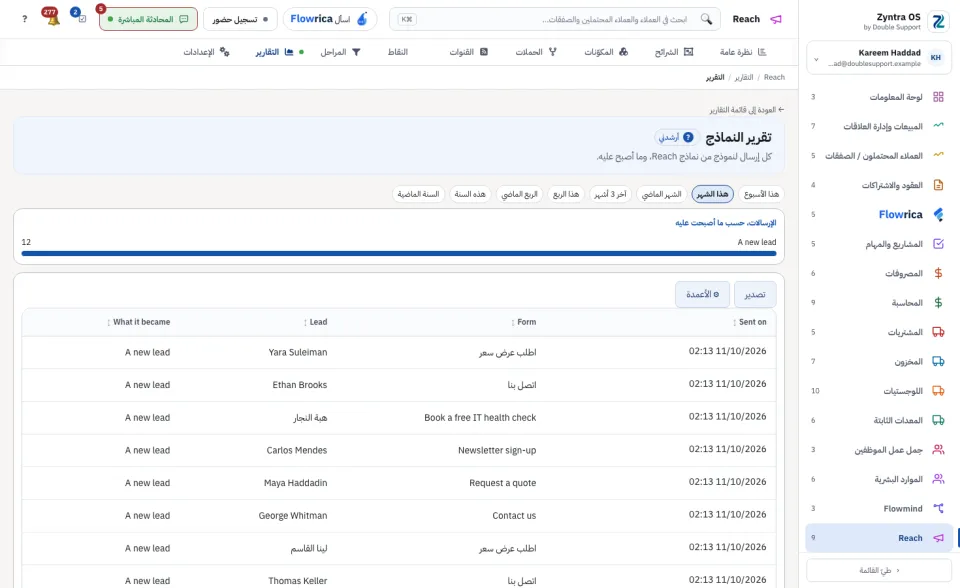Sort by the Form column
Viewport: 960px width, 588px height.
pos(523,322)
